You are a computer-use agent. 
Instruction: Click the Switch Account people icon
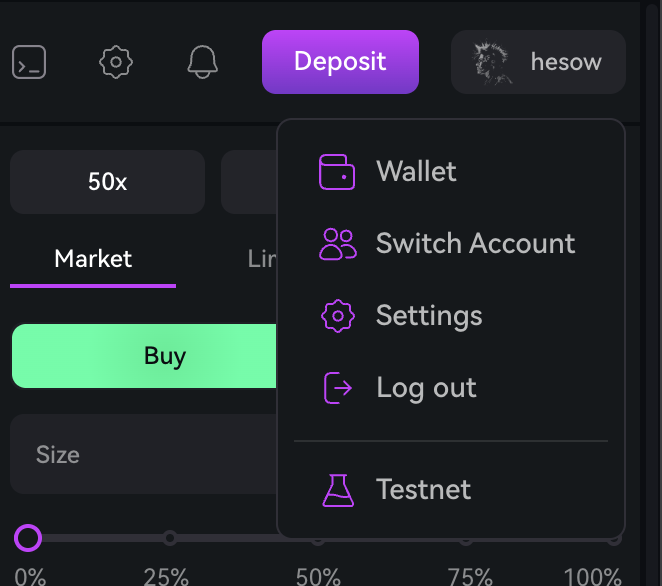click(337, 243)
